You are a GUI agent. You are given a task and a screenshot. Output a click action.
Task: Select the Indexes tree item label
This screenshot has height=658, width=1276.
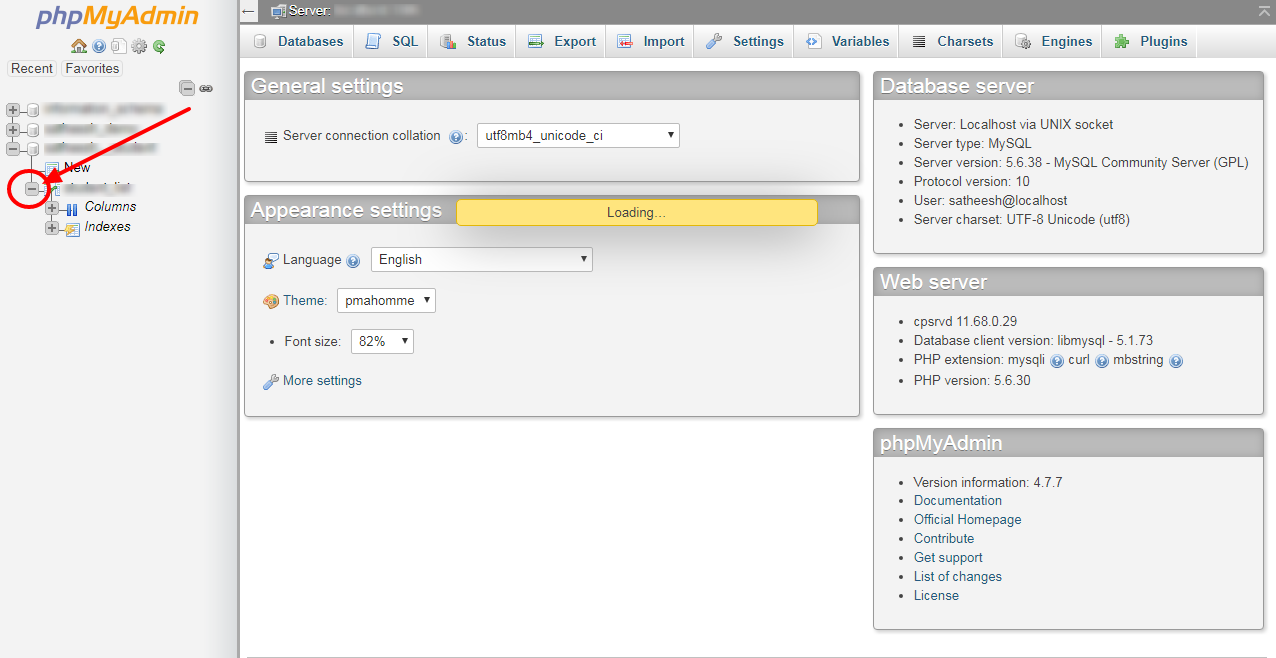tap(107, 227)
